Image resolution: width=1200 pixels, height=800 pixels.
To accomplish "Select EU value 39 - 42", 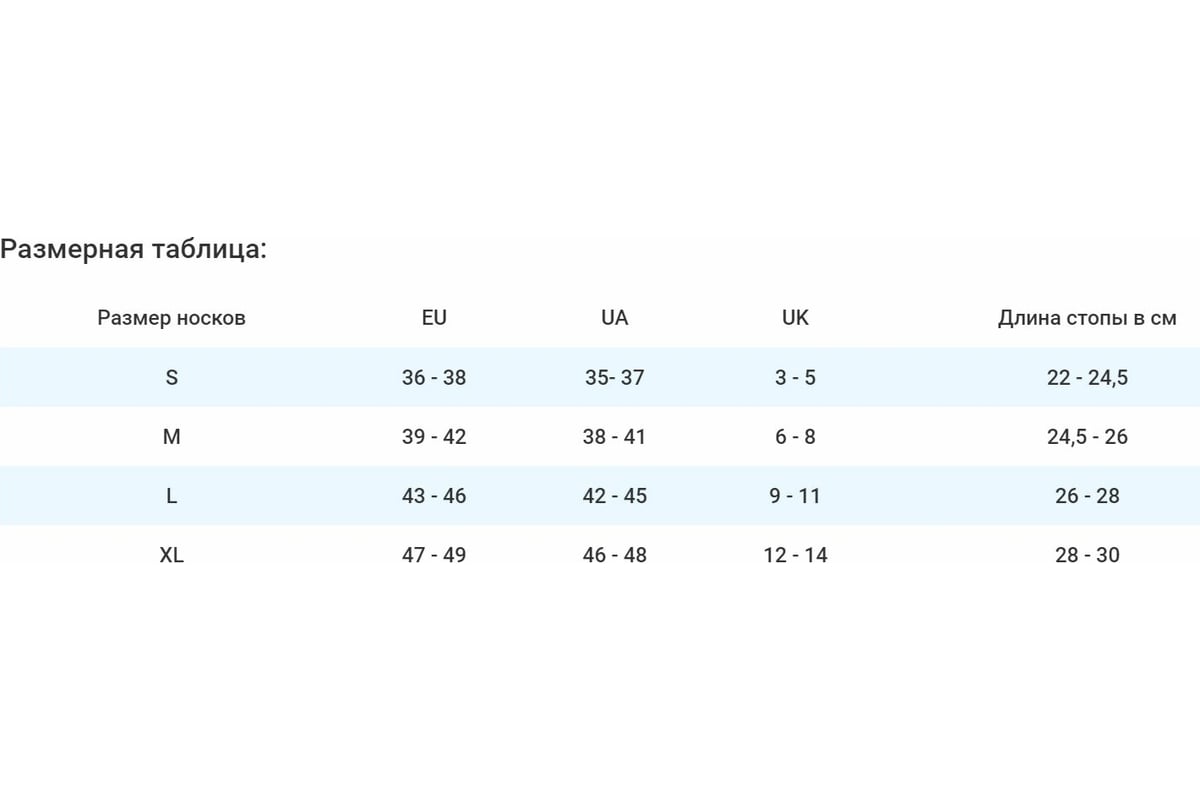I will (434, 436).
